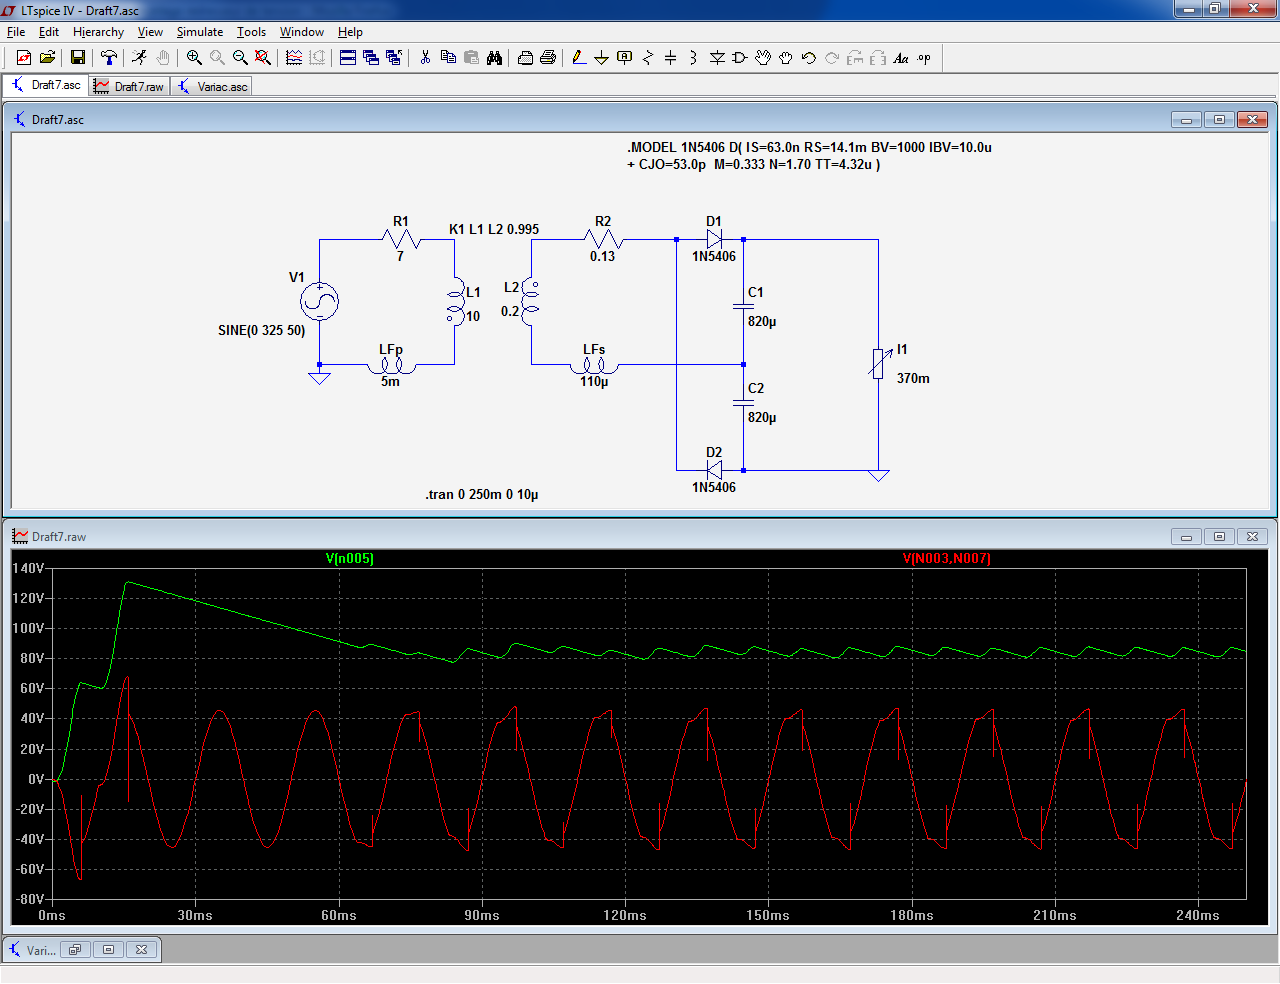Click the green V(n005) trace label

[350, 559]
